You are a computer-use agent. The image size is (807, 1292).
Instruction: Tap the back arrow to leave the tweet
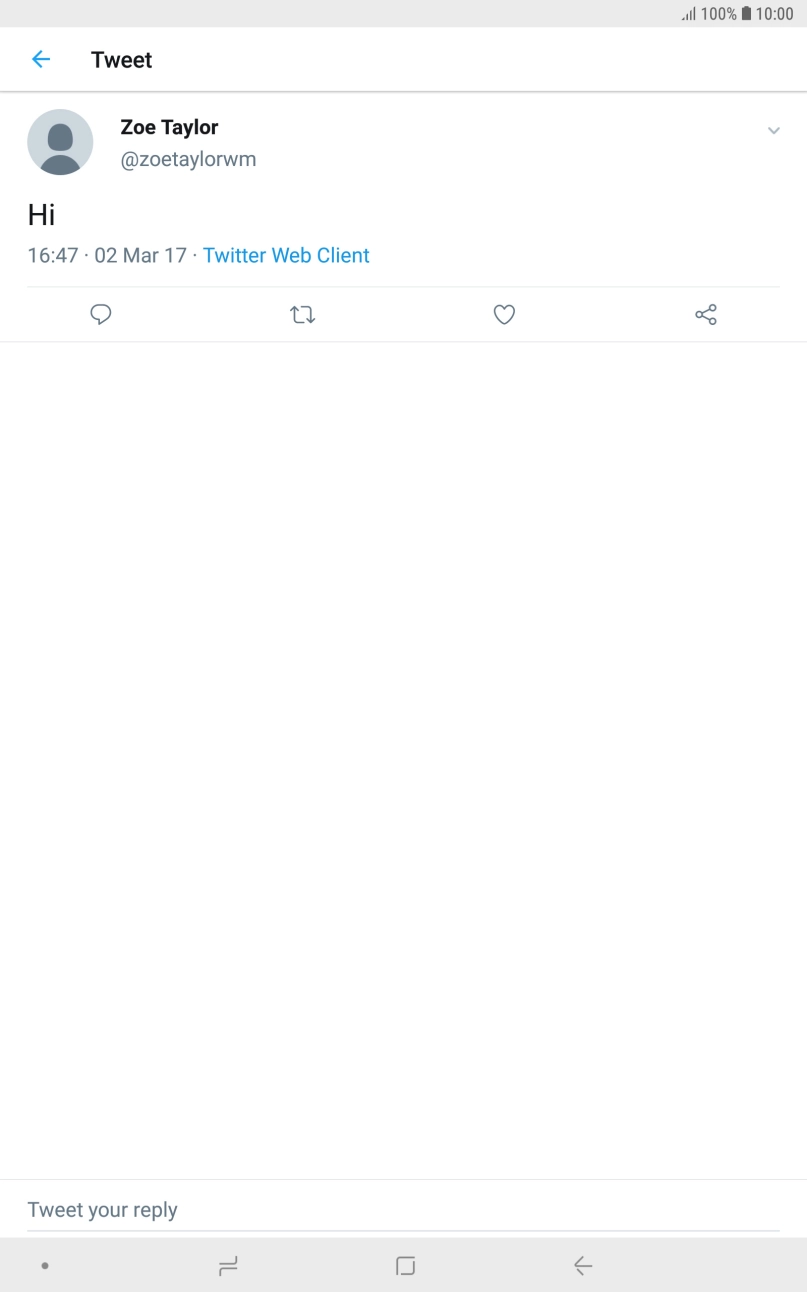point(40,59)
